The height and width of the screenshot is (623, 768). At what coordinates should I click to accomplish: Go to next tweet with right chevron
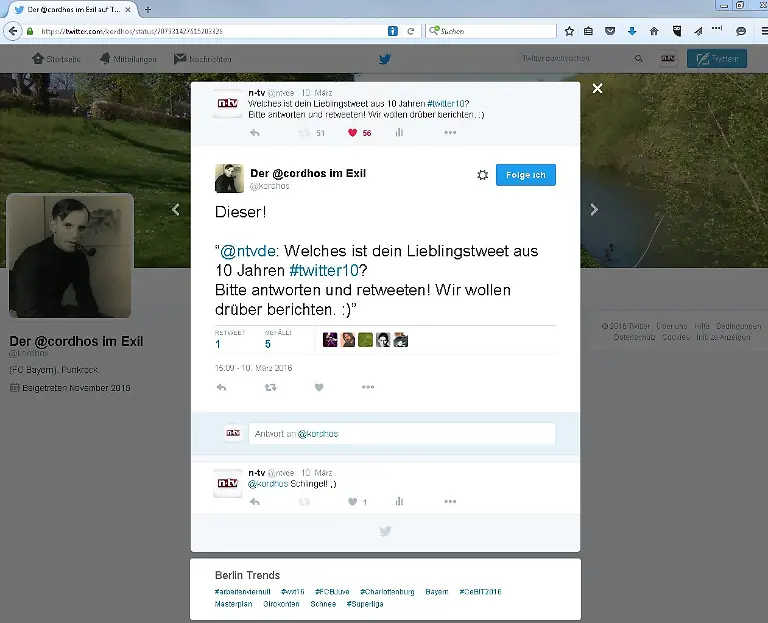tap(594, 210)
